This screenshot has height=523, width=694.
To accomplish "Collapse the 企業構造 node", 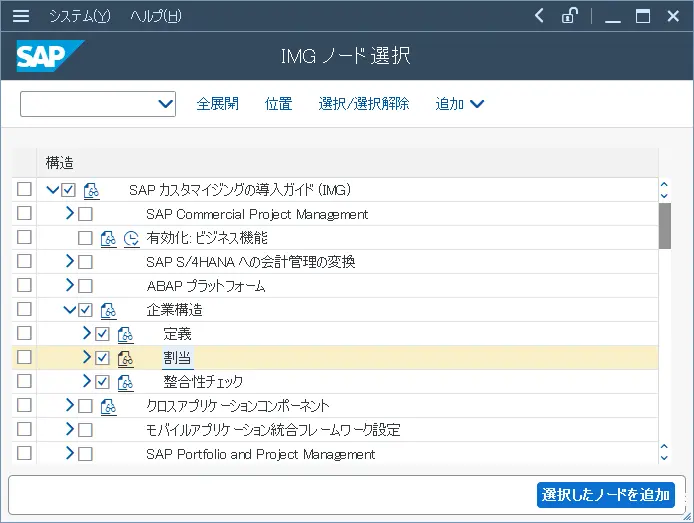I will point(70,310).
